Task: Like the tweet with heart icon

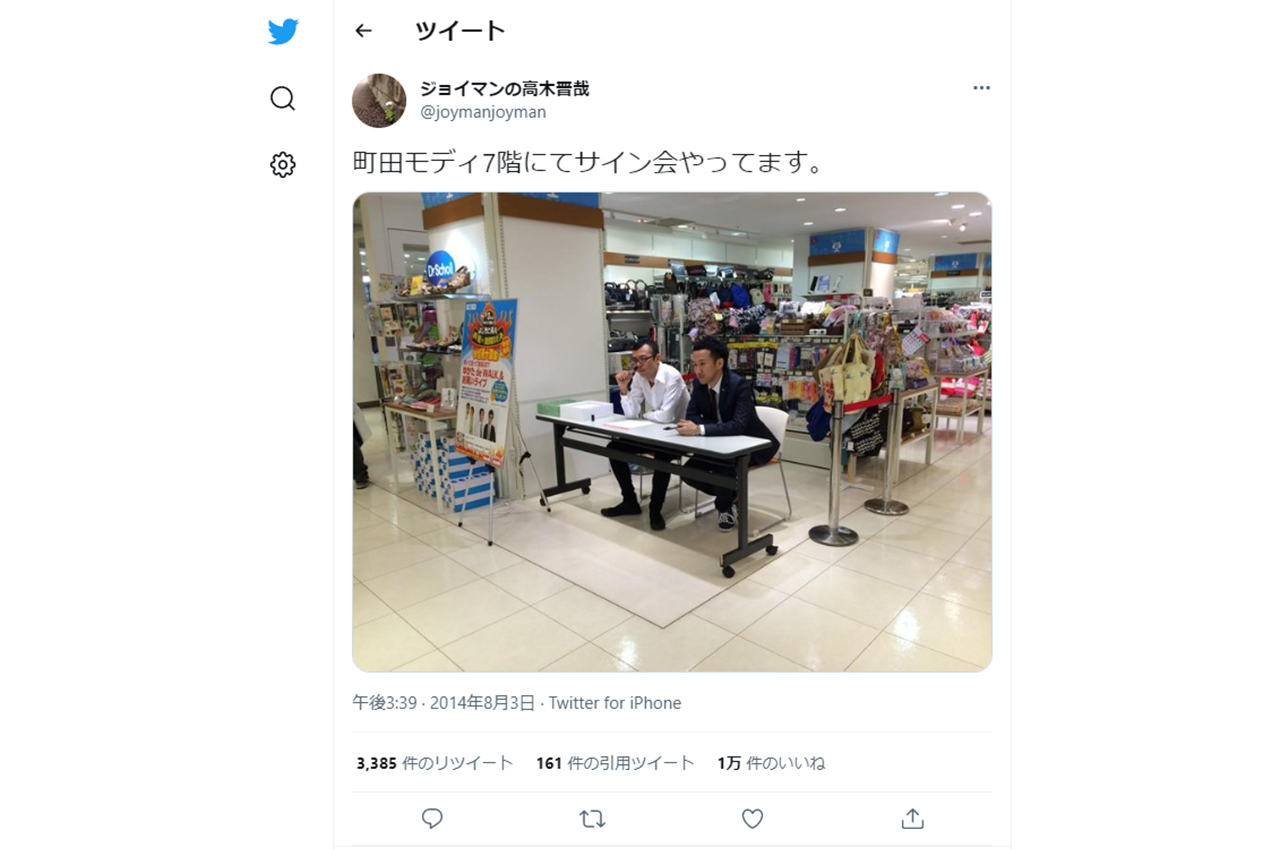Action: 752,819
